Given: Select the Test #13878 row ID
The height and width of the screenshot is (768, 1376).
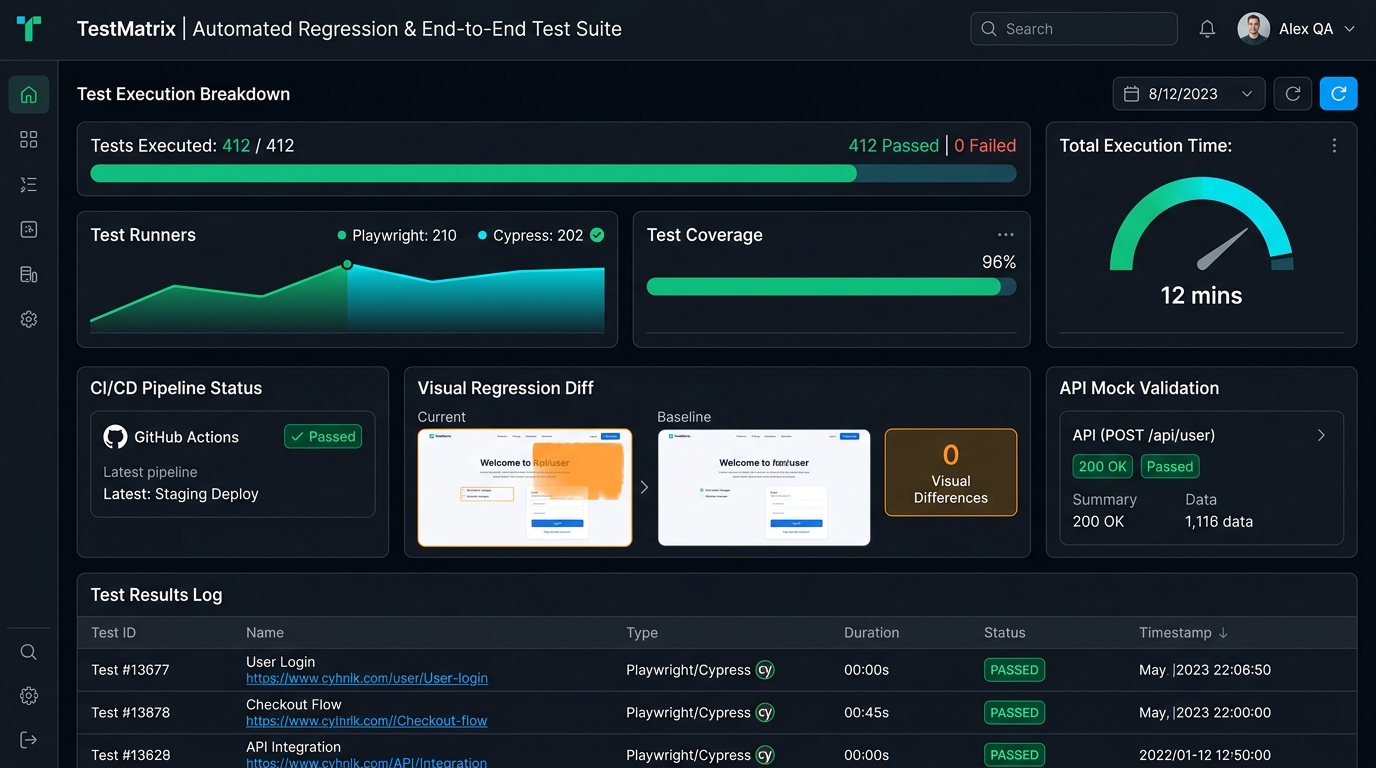Looking at the screenshot, I should coord(130,713).
